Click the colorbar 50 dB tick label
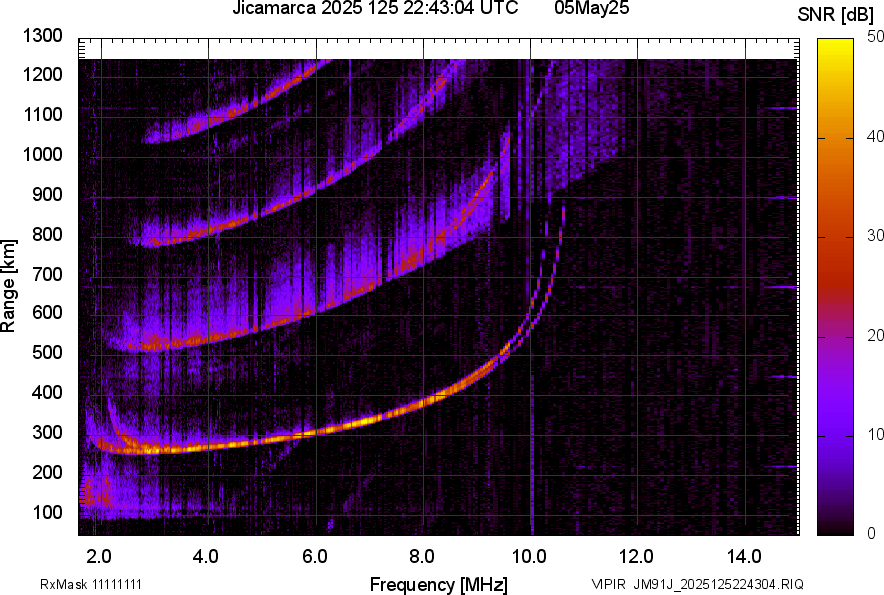Screen dimensions: 884x595 (x=875, y=37)
